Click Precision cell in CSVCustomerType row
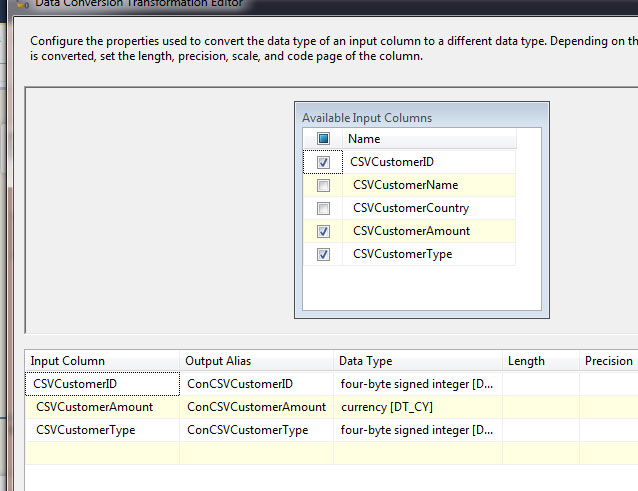Screen dimensions: 638x491 click(x=609, y=430)
